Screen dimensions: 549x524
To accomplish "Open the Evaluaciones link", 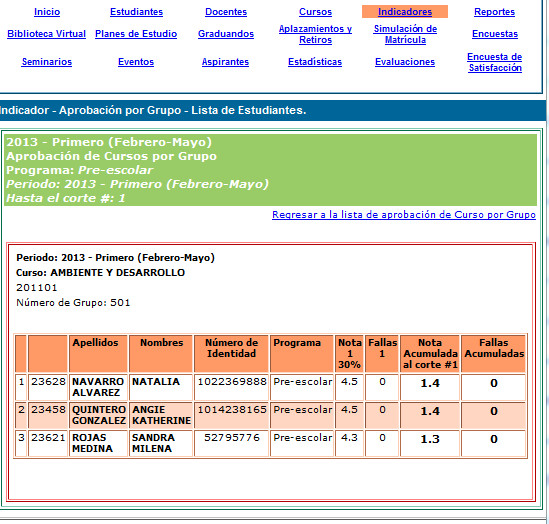I will pos(405,62).
